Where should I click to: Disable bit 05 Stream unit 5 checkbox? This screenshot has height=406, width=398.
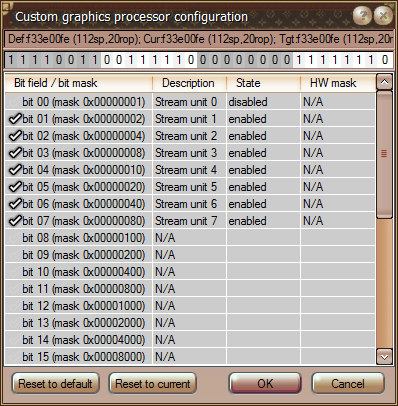(14, 187)
